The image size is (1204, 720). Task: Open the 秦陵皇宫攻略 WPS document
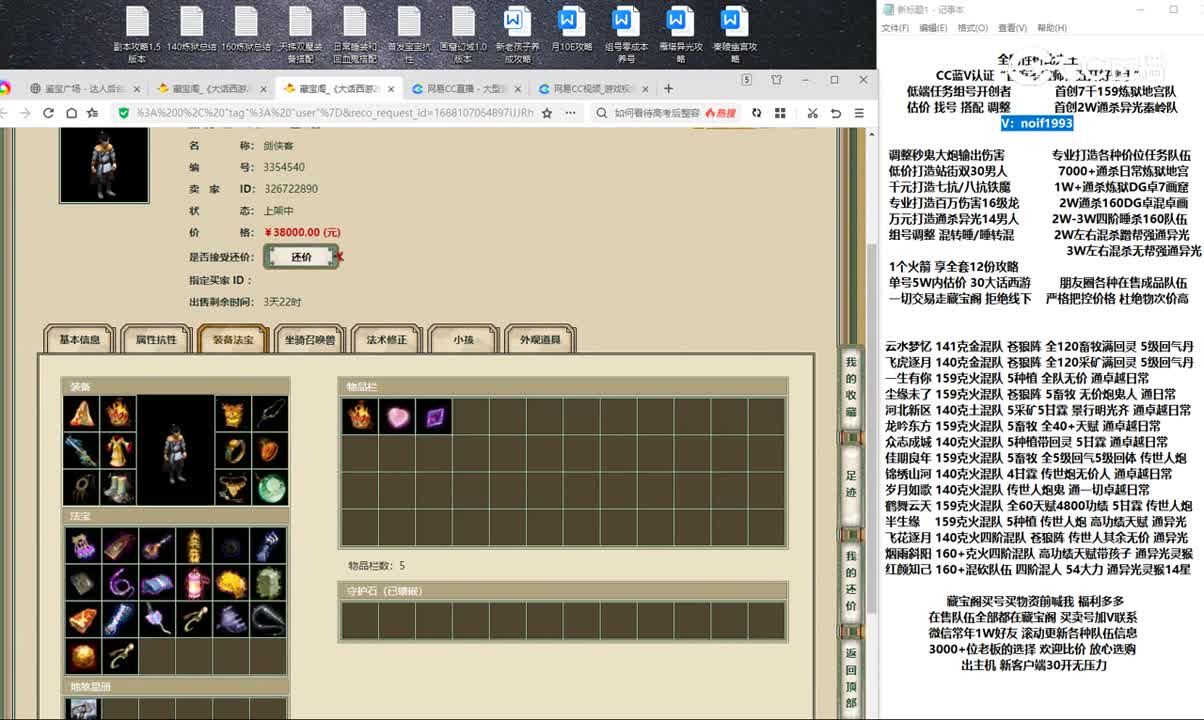[735, 35]
